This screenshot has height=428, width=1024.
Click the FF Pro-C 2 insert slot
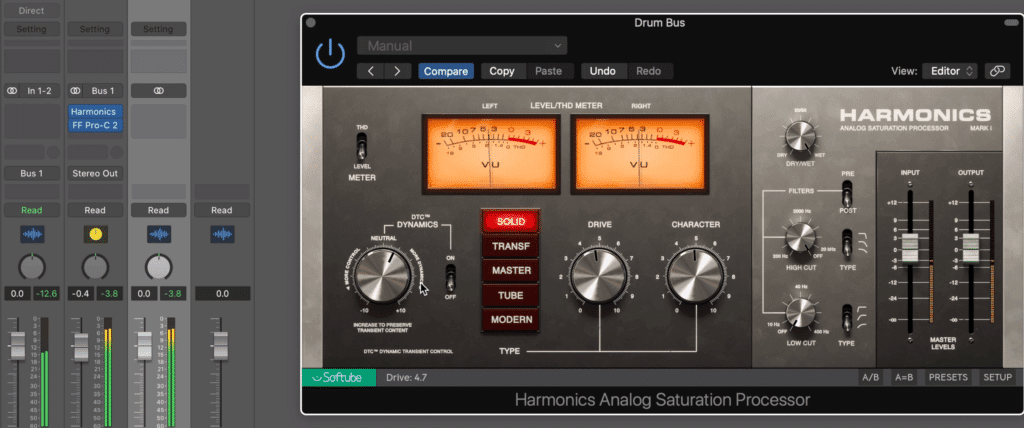pyautogui.click(x=95, y=125)
